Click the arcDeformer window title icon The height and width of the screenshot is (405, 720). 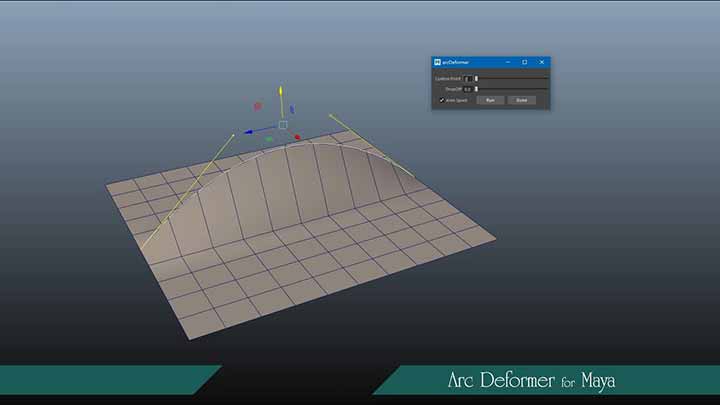click(x=437, y=62)
